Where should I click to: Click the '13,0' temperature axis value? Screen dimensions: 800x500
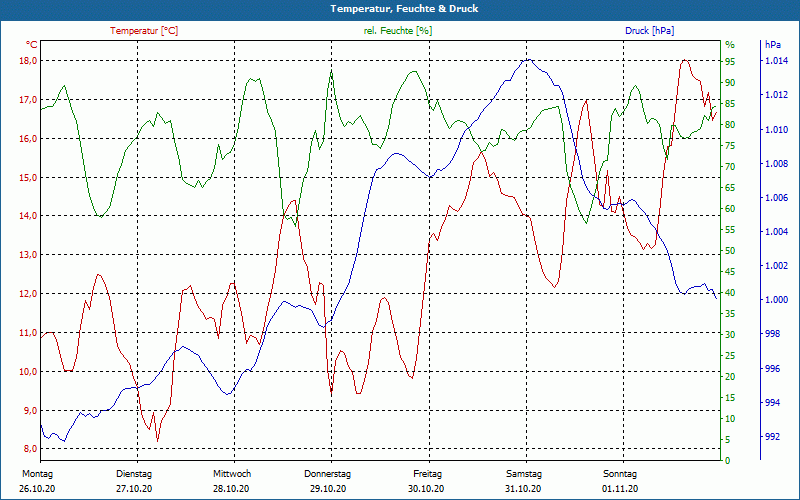(x=29, y=255)
